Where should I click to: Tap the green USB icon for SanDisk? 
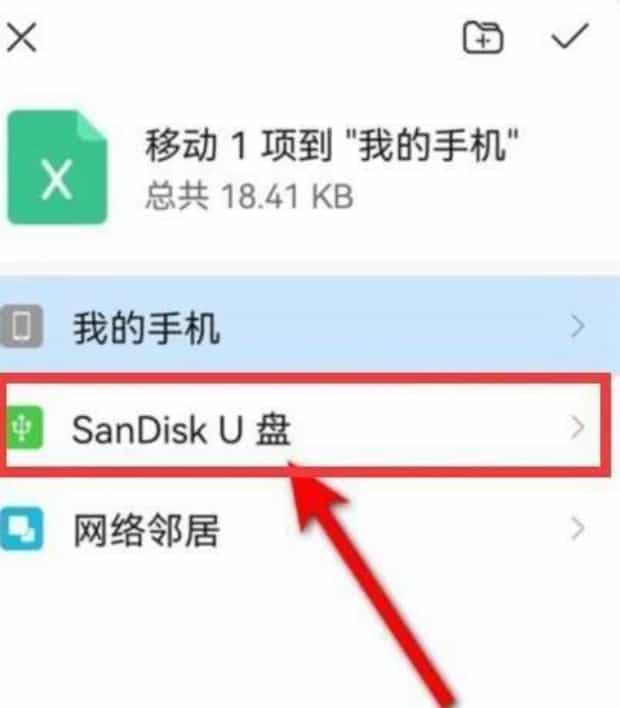(23, 427)
